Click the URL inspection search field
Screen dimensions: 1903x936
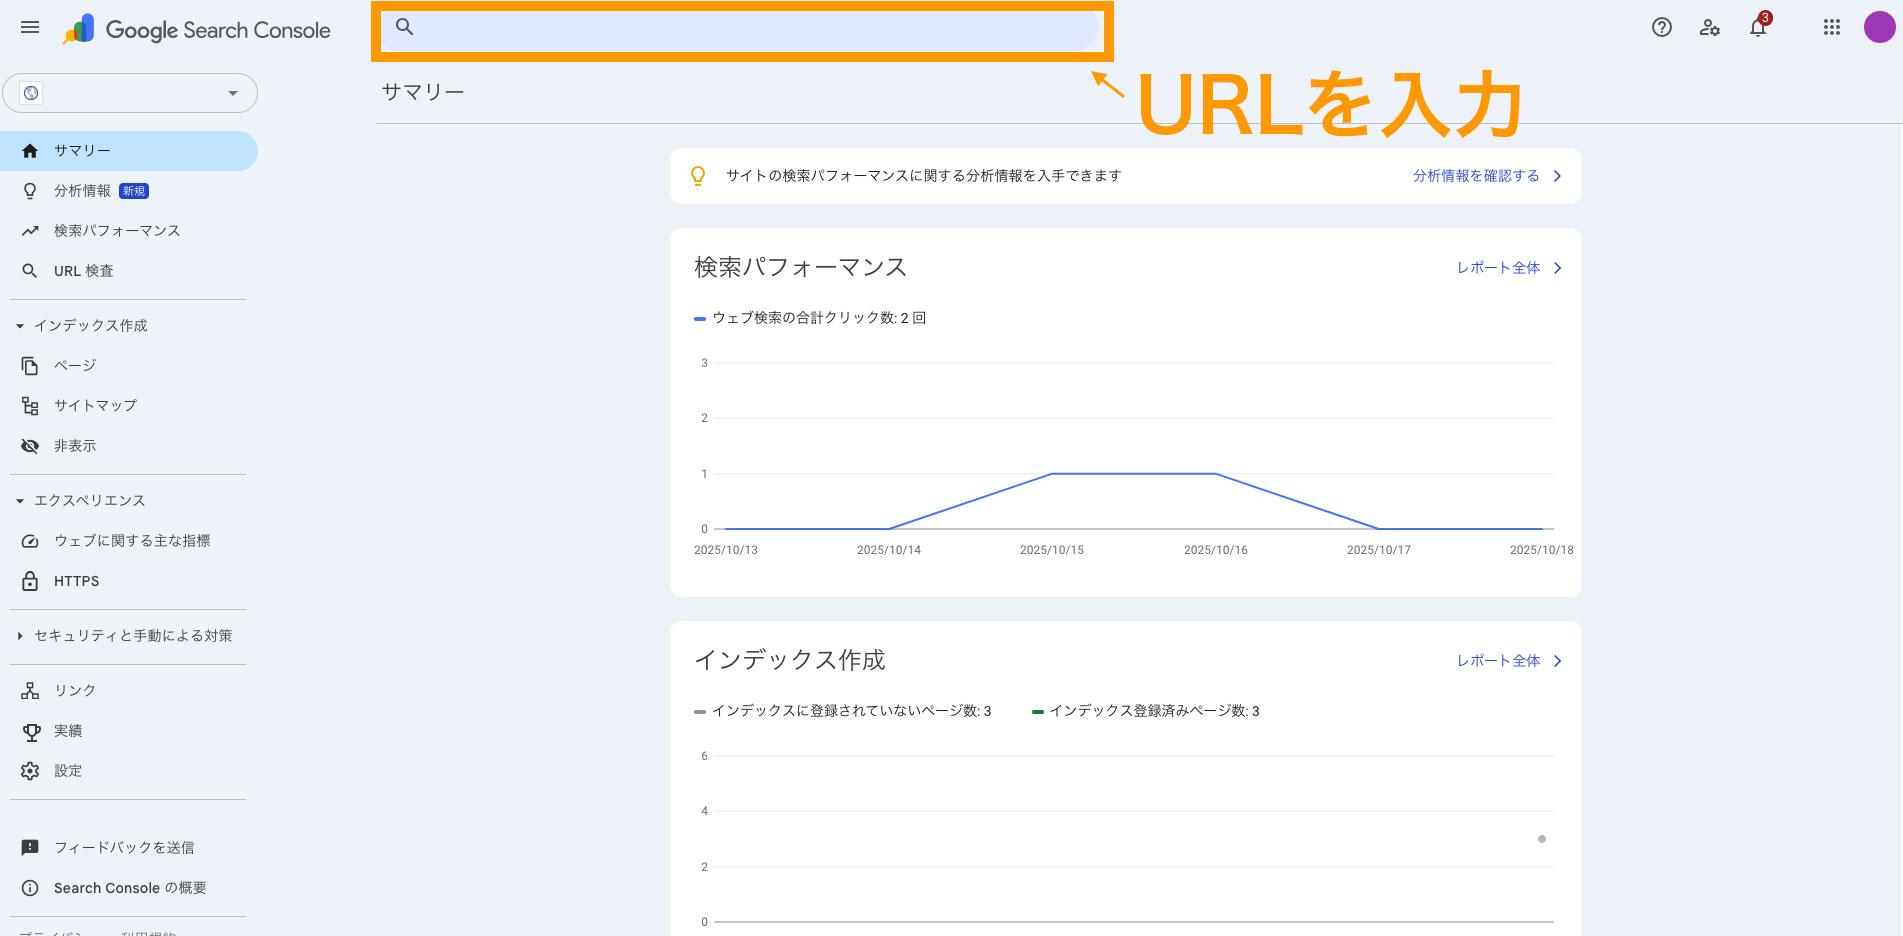pyautogui.click(x=742, y=28)
